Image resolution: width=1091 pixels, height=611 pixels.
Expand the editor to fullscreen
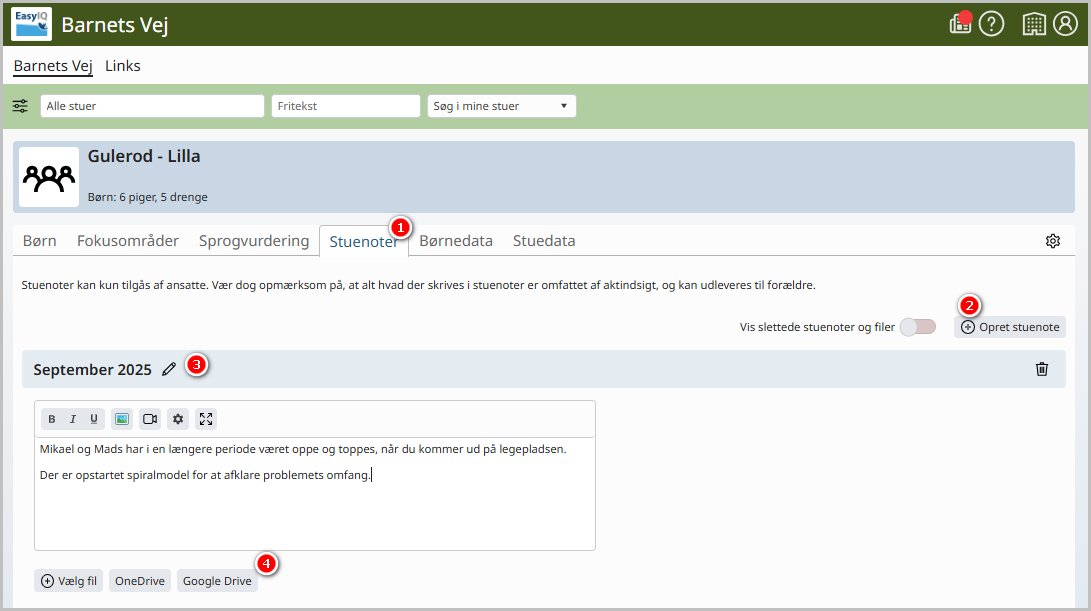206,419
